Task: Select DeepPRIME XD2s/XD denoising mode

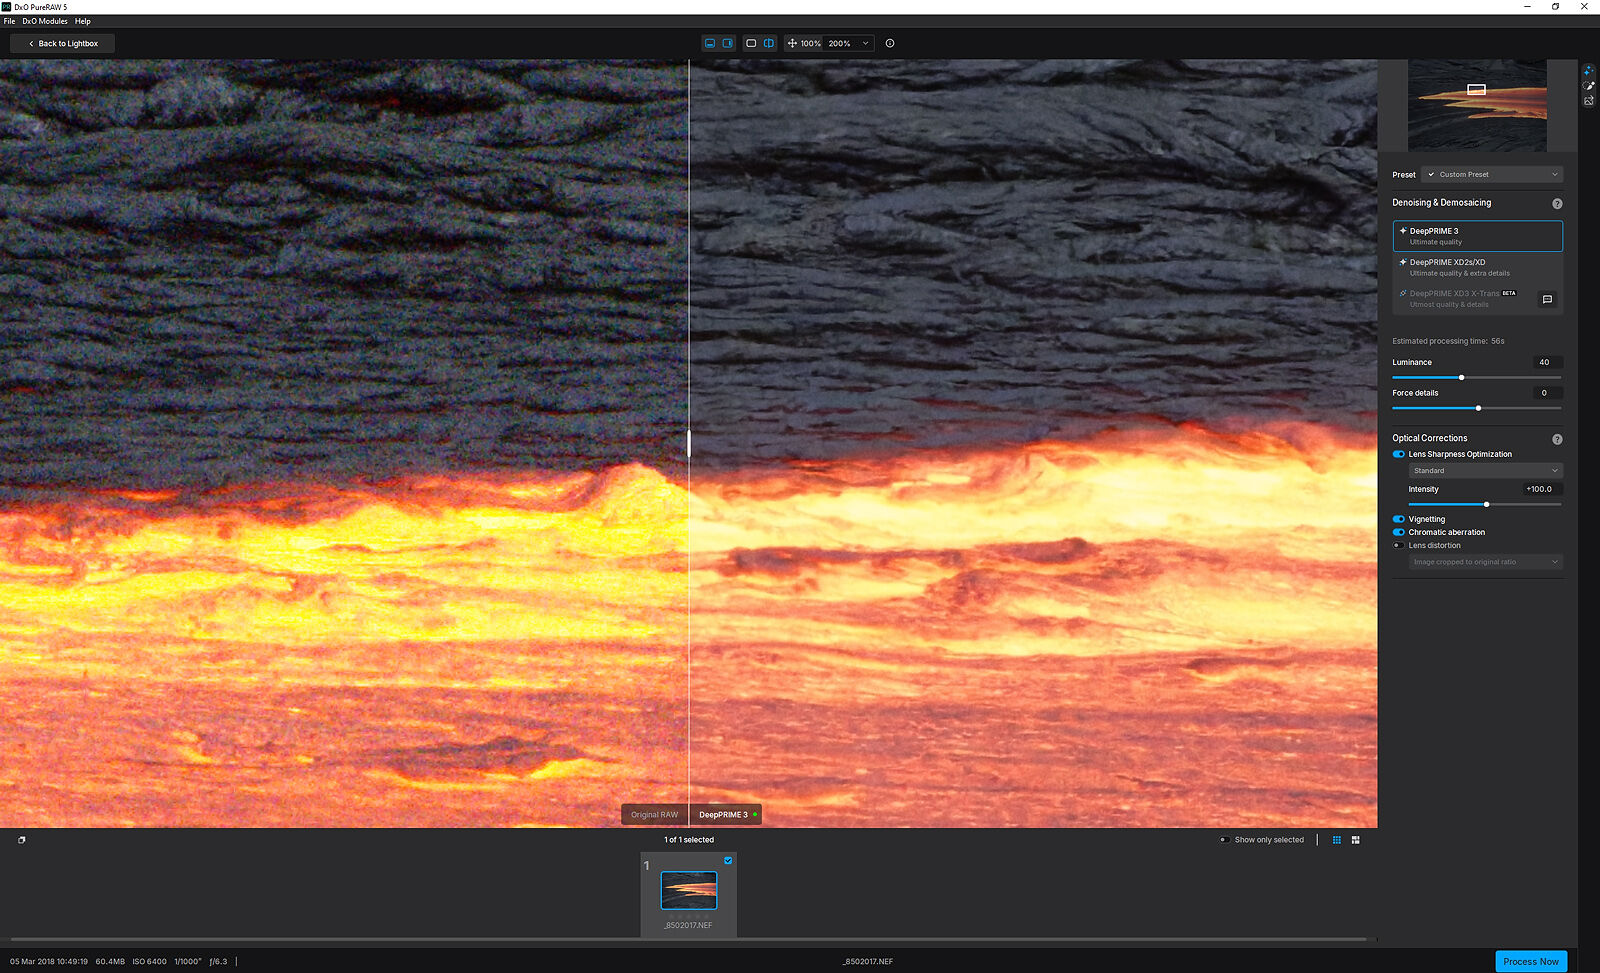Action: (1477, 267)
